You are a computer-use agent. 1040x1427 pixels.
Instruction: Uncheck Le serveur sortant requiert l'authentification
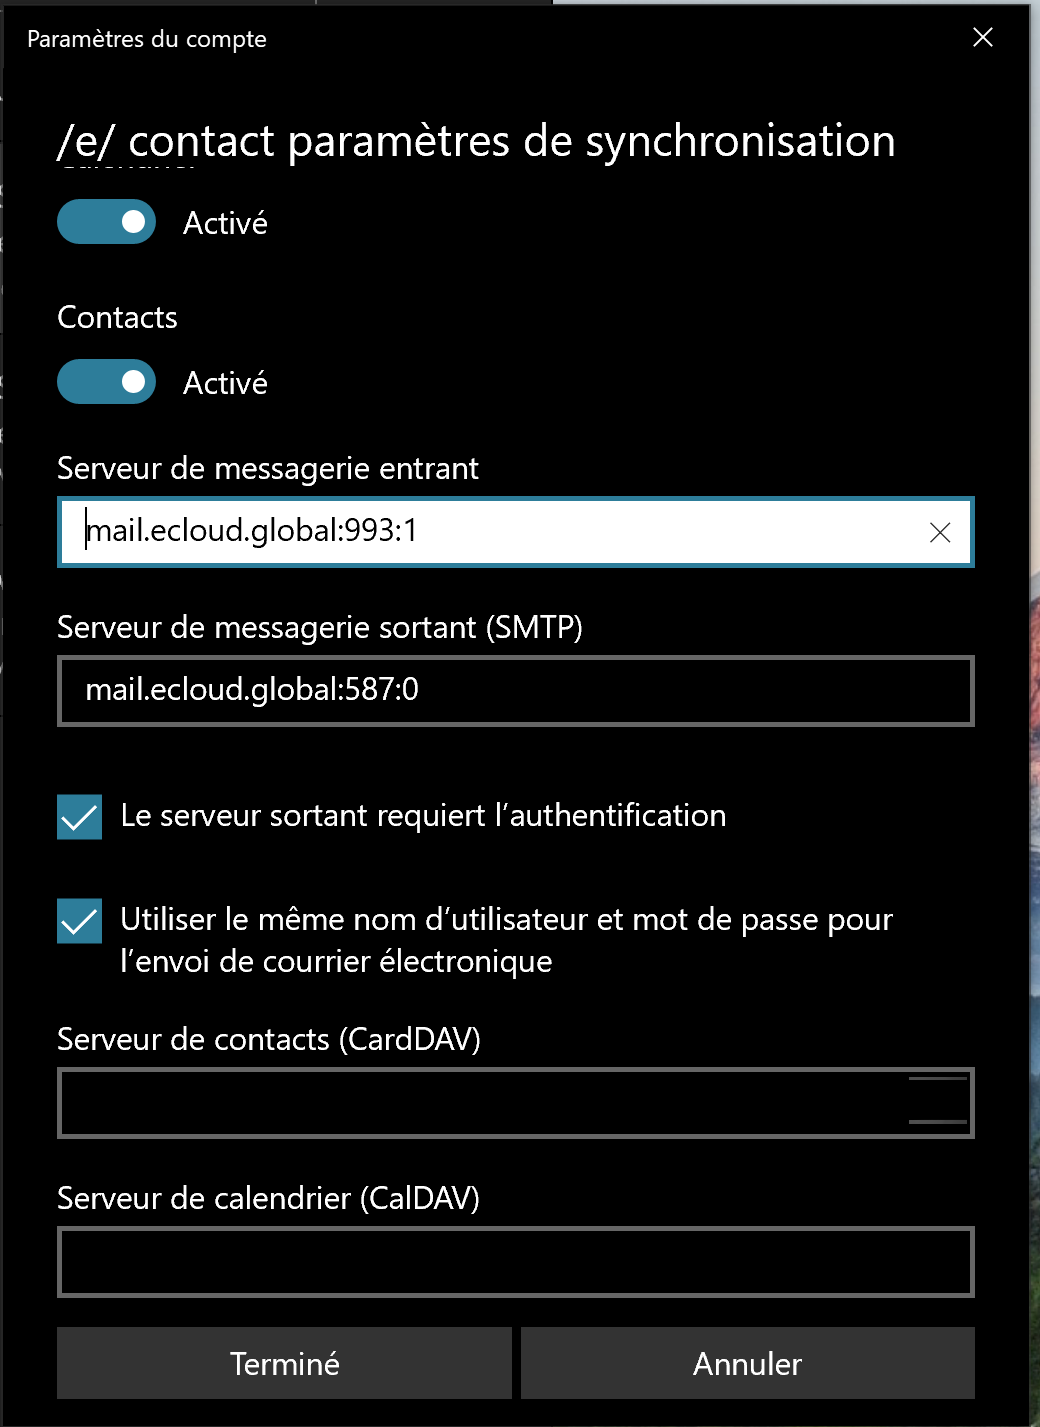[80, 817]
